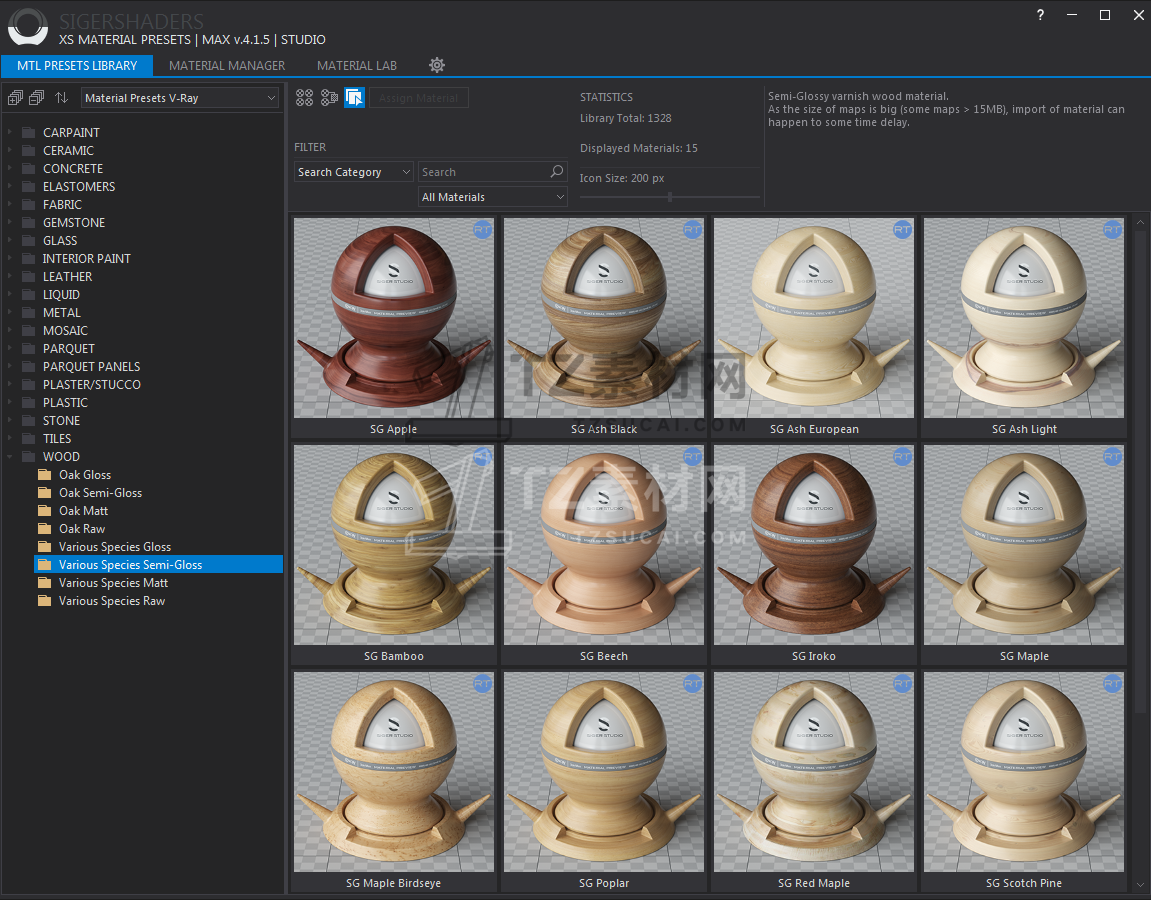The width and height of the screenshot is (1151, 900).
Task: Click the help question mark icon
Action: [1040, 15]
